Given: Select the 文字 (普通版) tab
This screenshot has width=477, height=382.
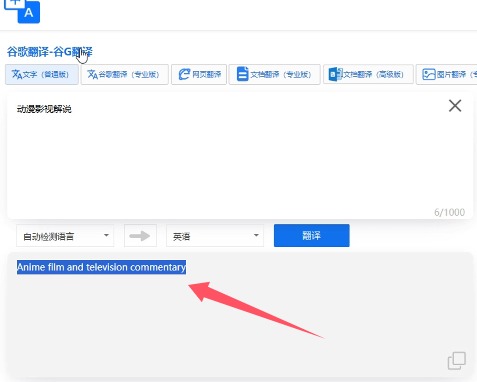Looking at the screenshot, I should click(42, 74).
